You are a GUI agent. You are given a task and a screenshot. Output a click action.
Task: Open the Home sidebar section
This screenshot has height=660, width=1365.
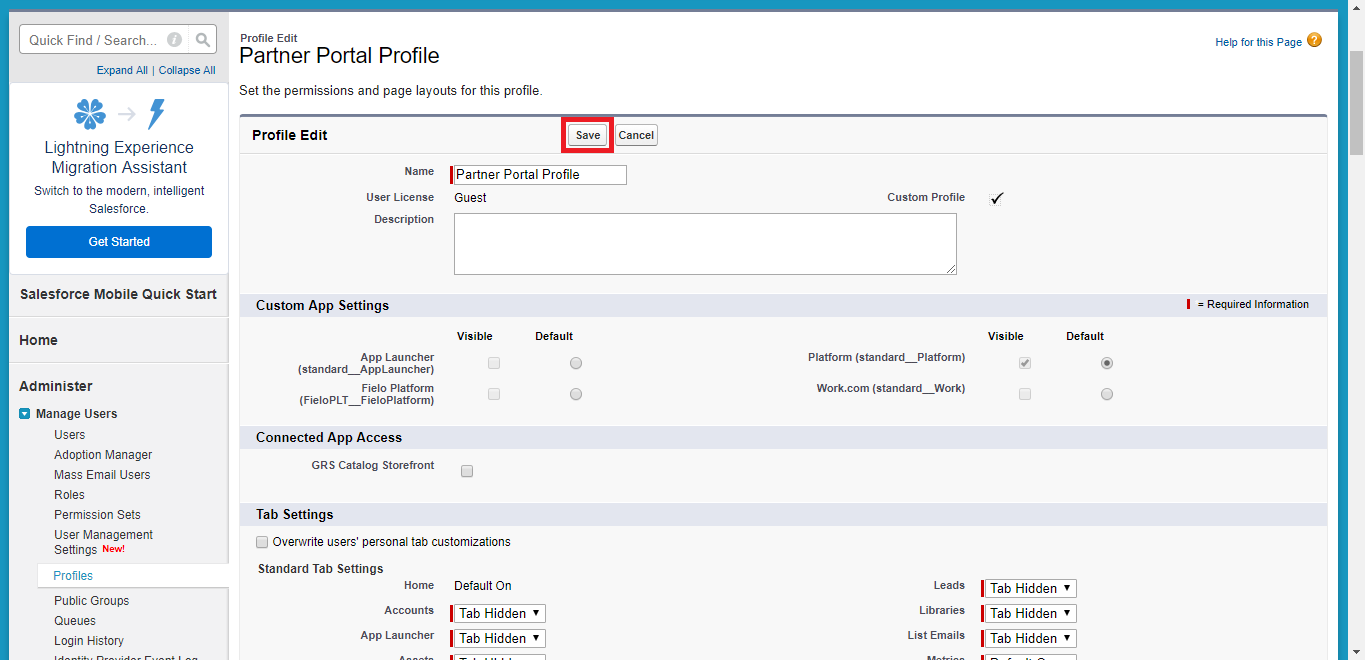[x=38, y=340]
